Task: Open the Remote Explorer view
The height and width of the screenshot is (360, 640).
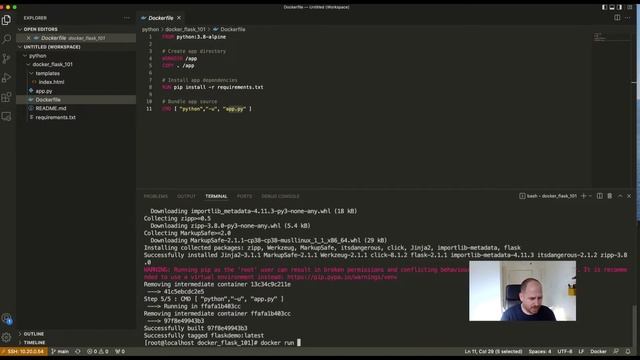Action: tap(6, 116)
